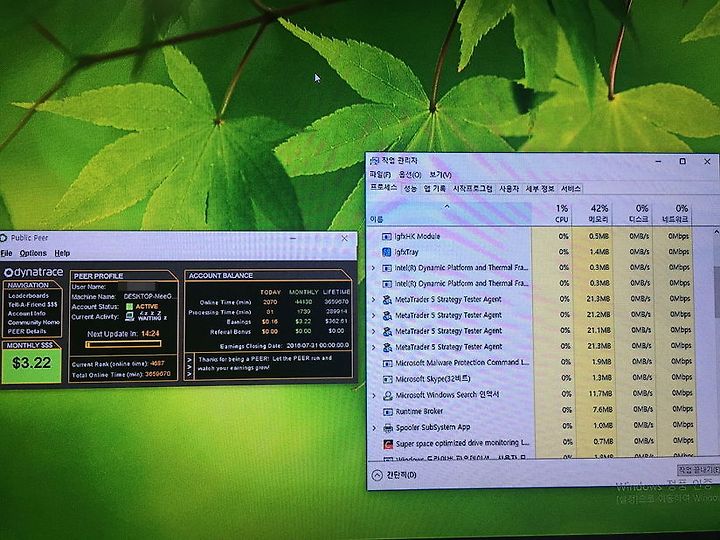Expand the Spooler SubSystem App process

(x=374, y=428)
